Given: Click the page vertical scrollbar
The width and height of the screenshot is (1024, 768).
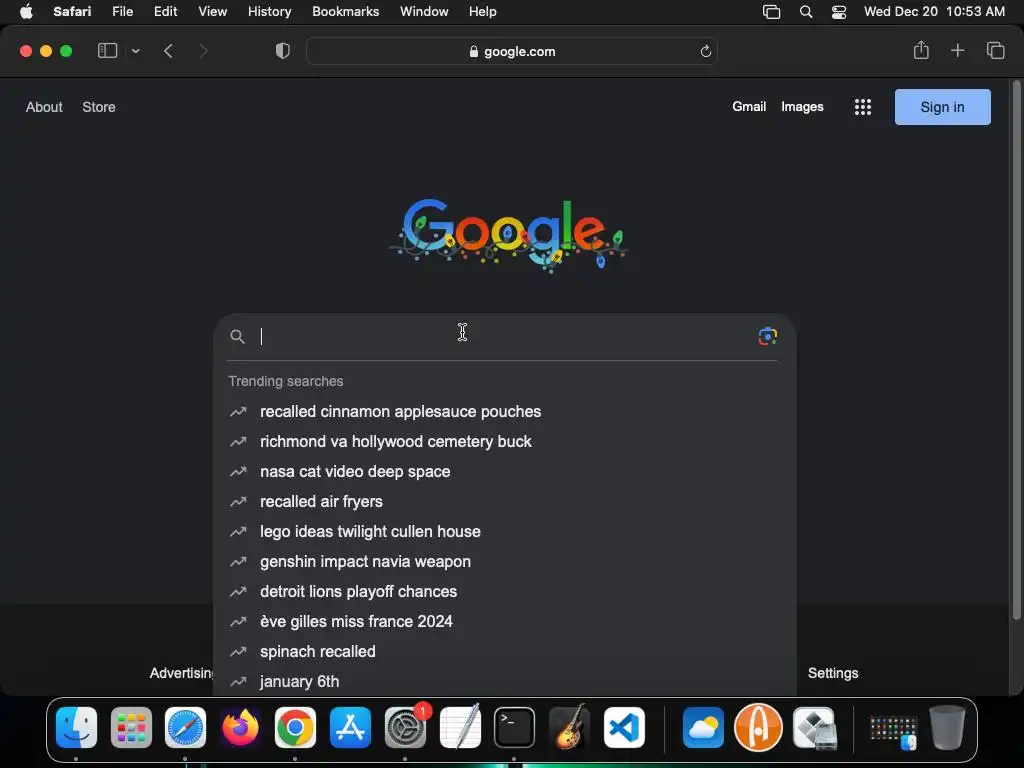Looking at the screenshot, I should pyautogui.click(x=1016, y=350).
